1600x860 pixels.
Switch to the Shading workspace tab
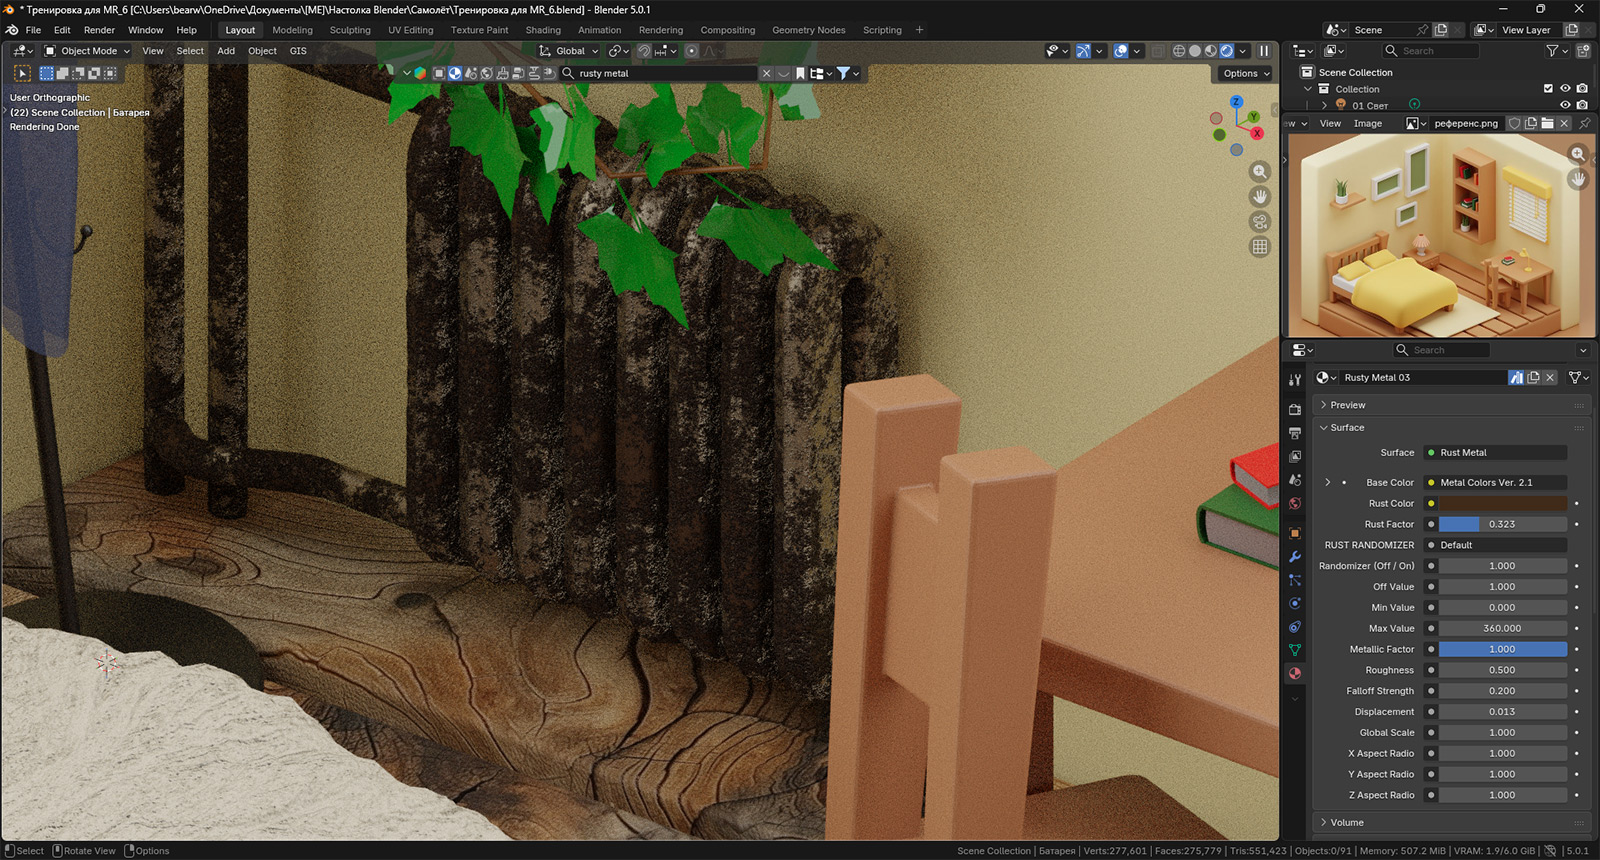(543, 30)
